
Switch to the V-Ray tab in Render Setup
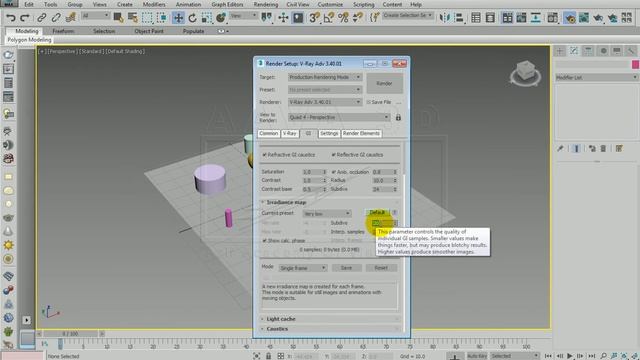pyautogui.click(x=290, y=133)
